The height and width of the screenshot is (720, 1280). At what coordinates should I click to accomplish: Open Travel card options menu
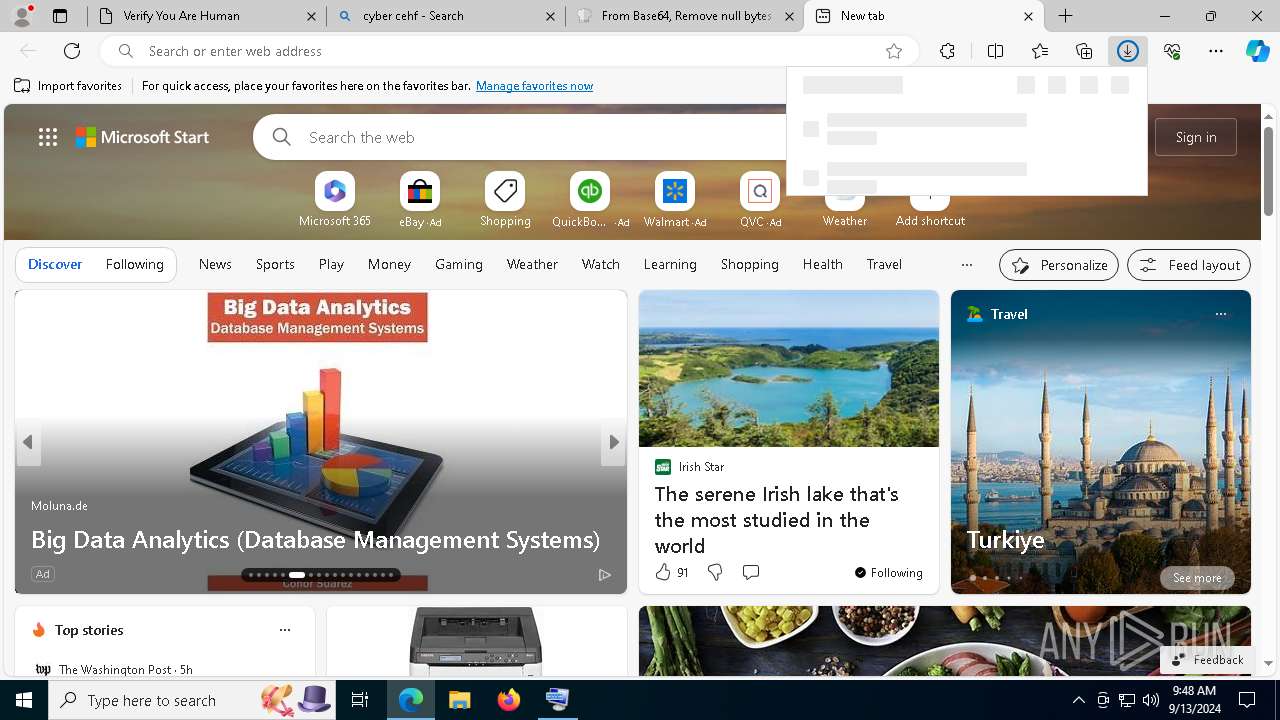(1220, 314)
